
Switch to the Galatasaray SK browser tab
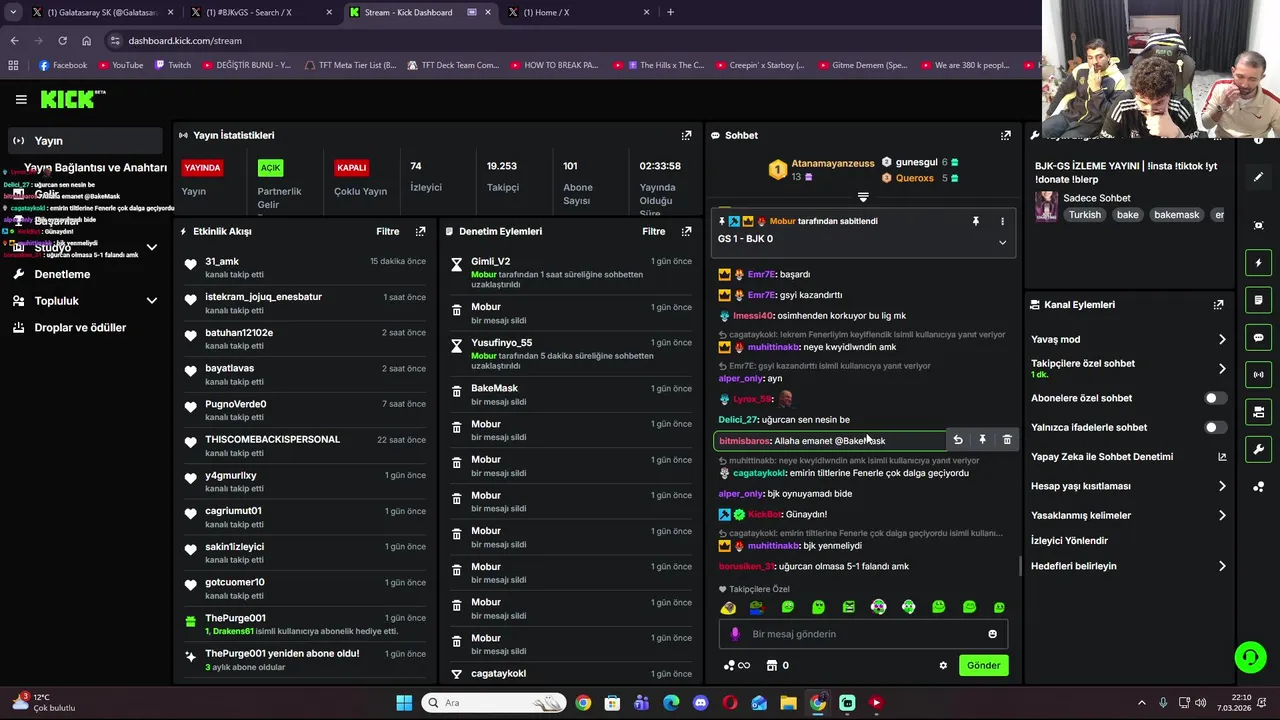tap(104, 12)
